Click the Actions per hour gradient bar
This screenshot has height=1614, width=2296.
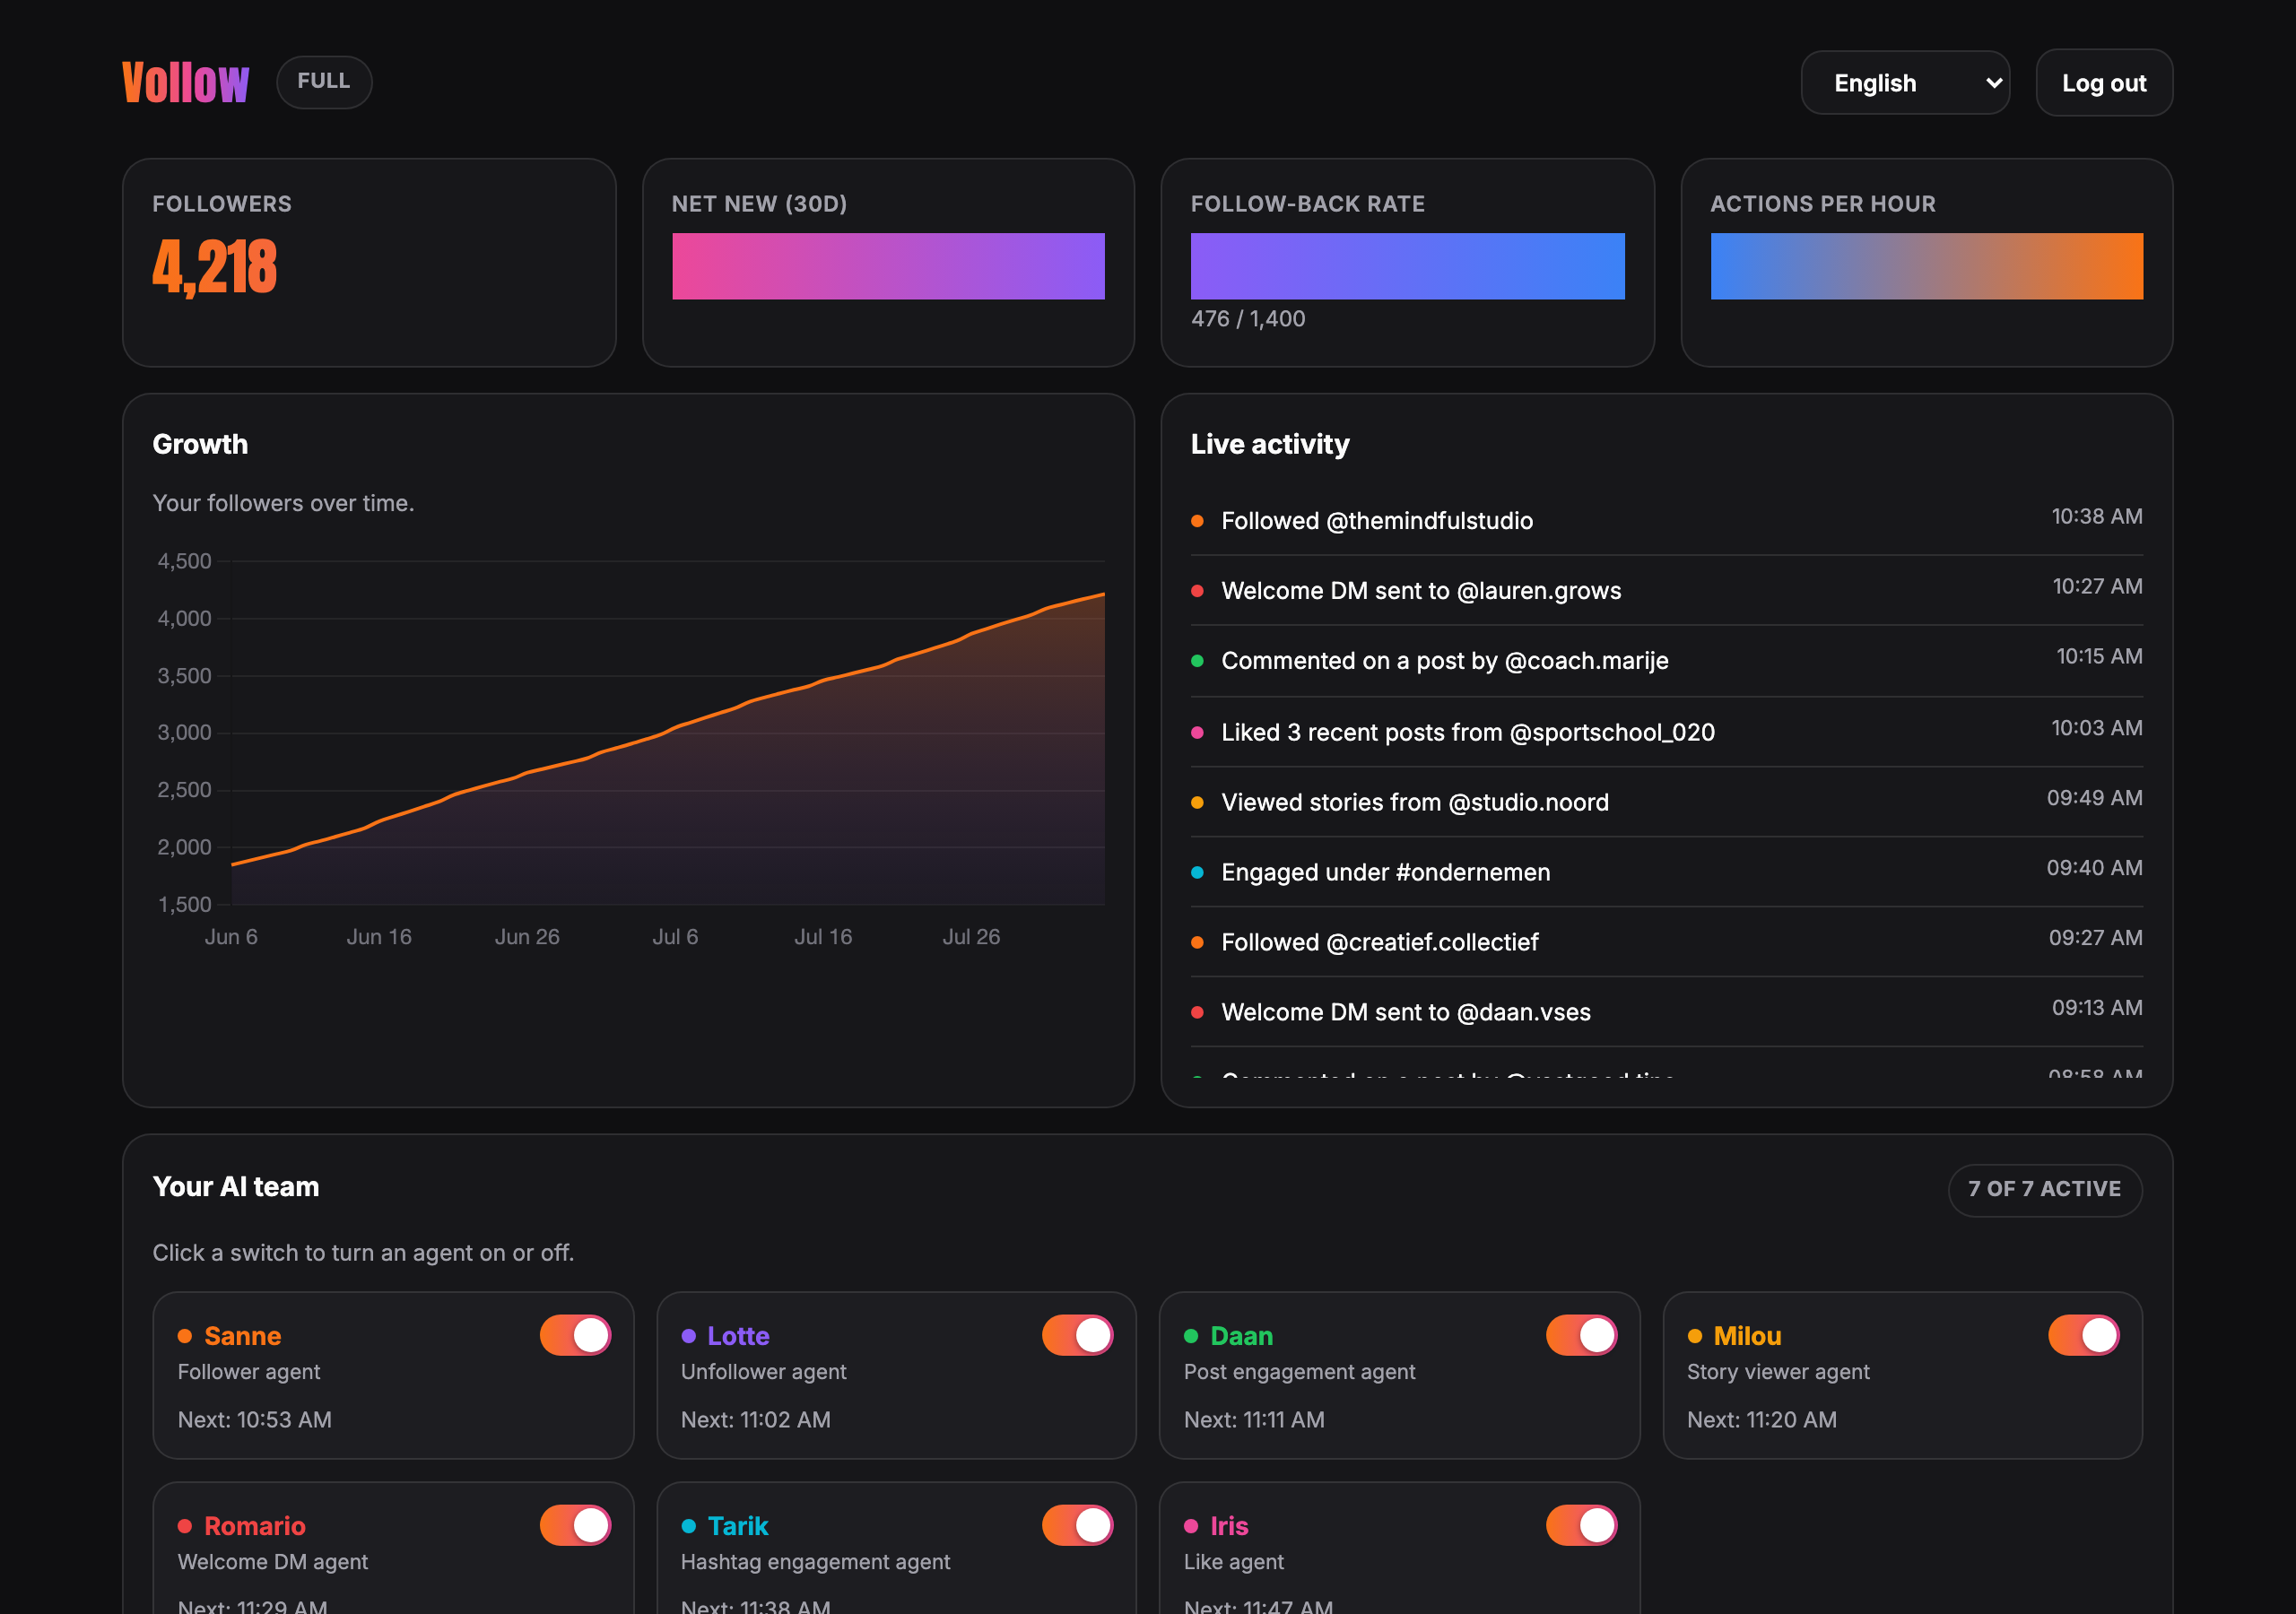coord(1926,266)
